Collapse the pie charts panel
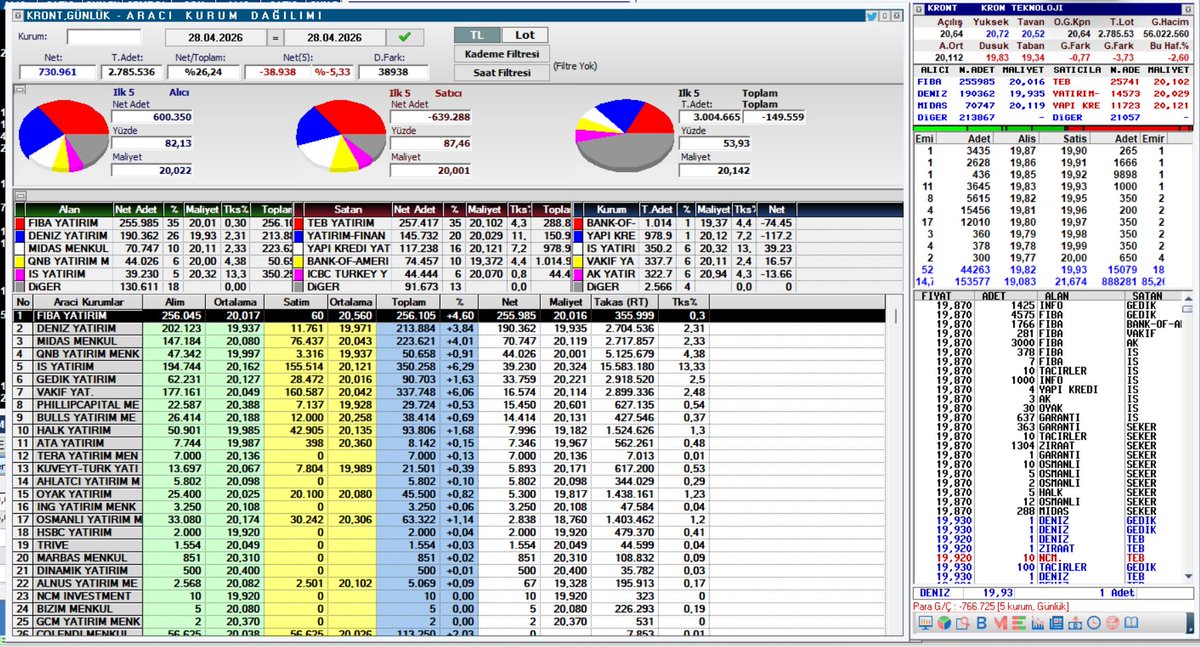This screenshot has height=647, width=1200. pyautogui.click(x=20, y=89)
